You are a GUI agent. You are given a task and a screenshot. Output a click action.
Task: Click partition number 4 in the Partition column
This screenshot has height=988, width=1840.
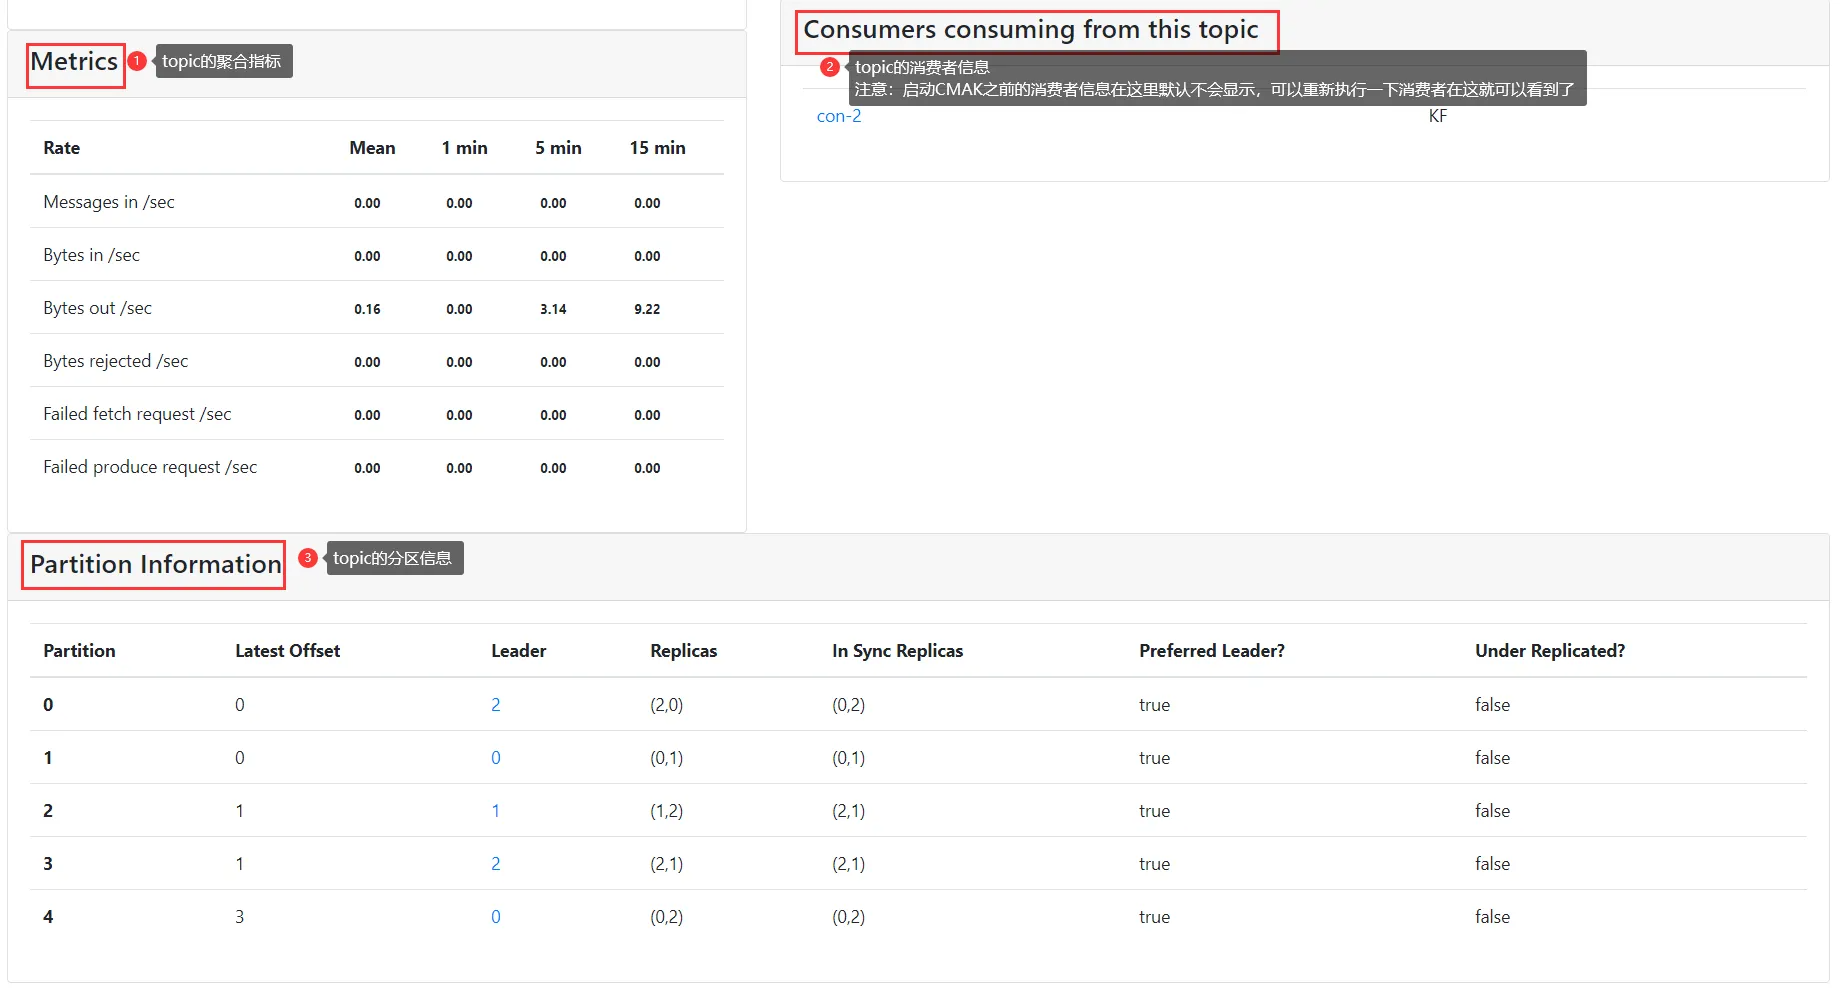[48, 917]
